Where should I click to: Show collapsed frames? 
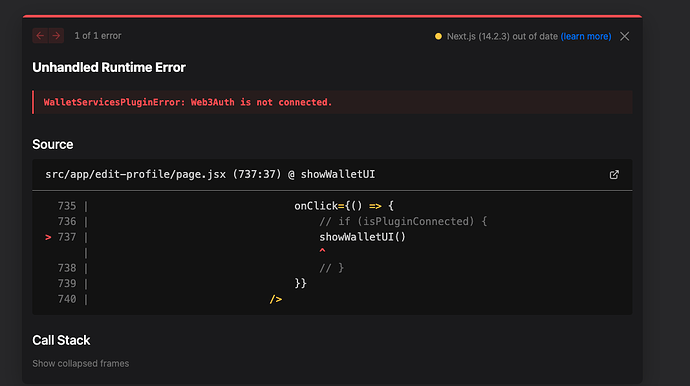coord(81,364)
